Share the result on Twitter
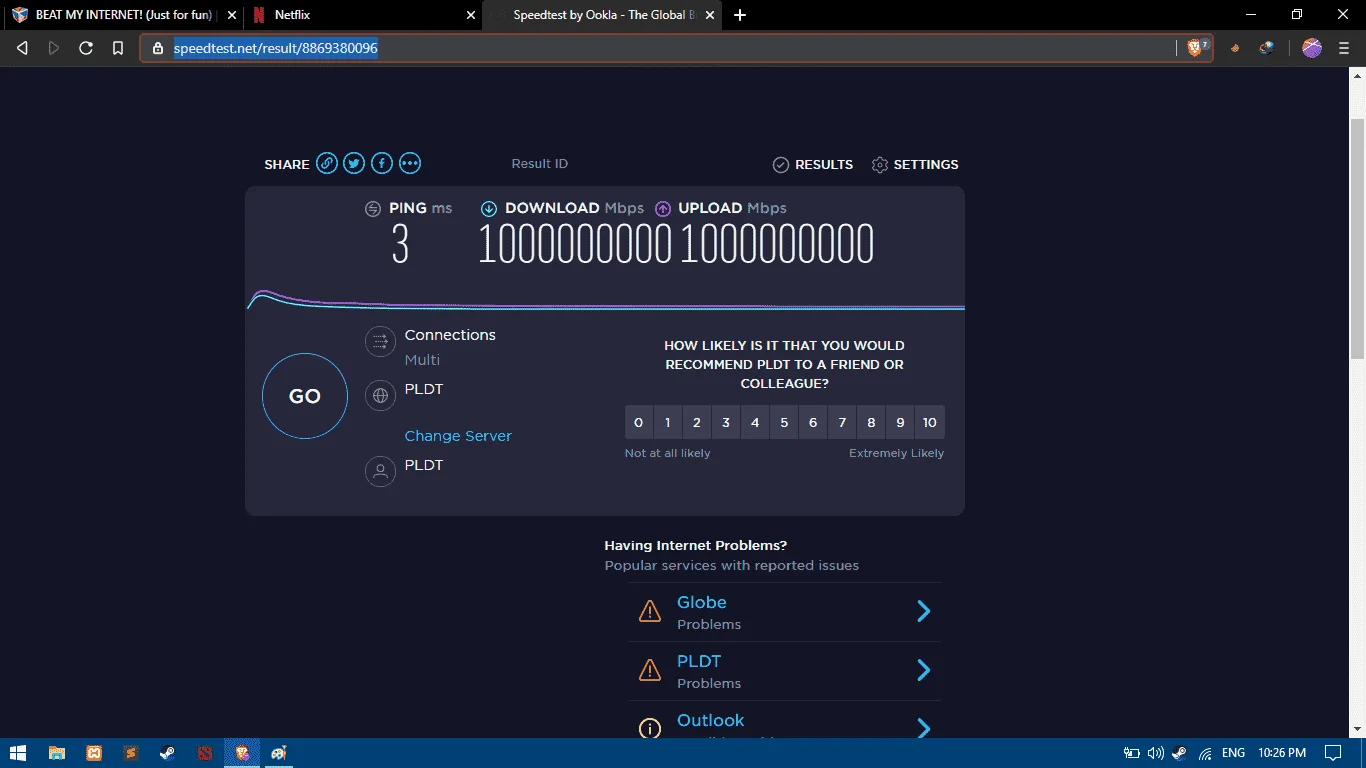 click(354, 164)
